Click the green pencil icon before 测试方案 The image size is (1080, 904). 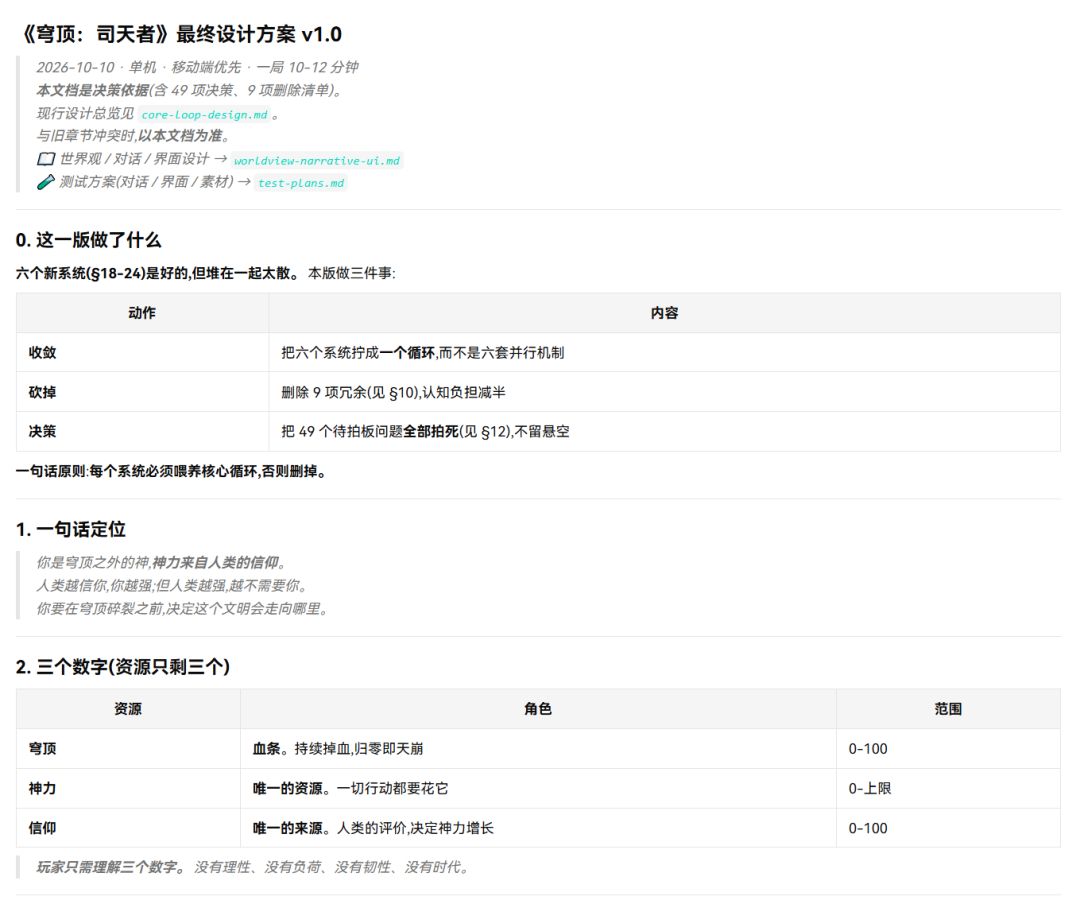(x=45, y=182)
